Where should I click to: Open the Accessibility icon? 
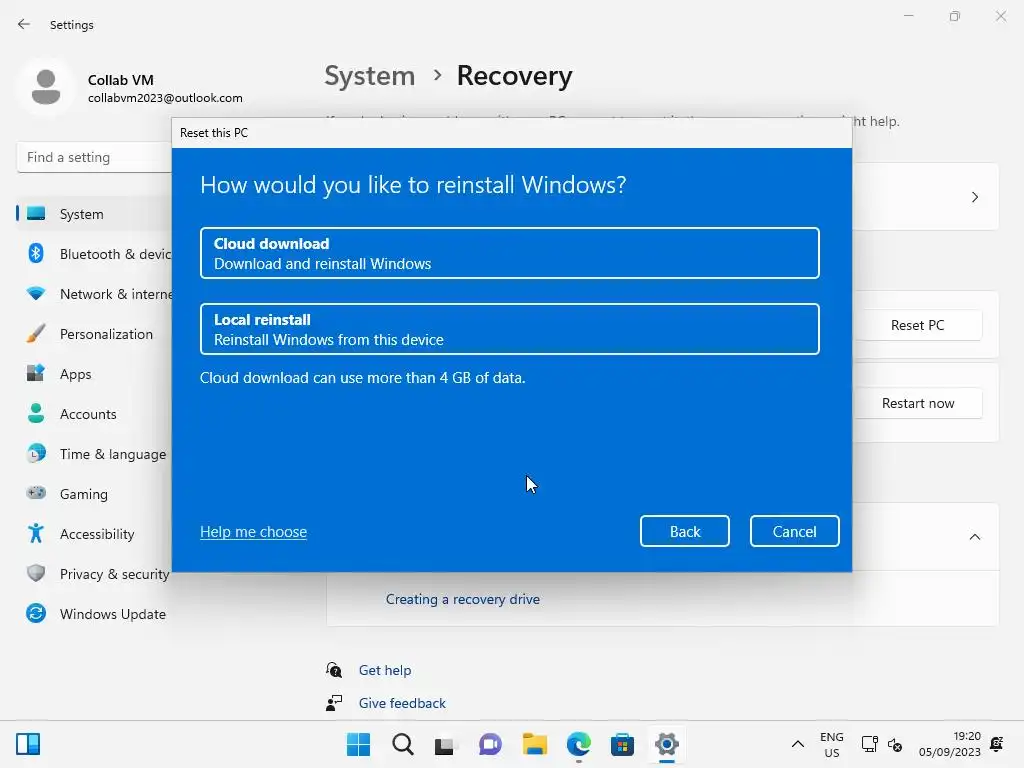pyautogui.click(x=36, y=534)
